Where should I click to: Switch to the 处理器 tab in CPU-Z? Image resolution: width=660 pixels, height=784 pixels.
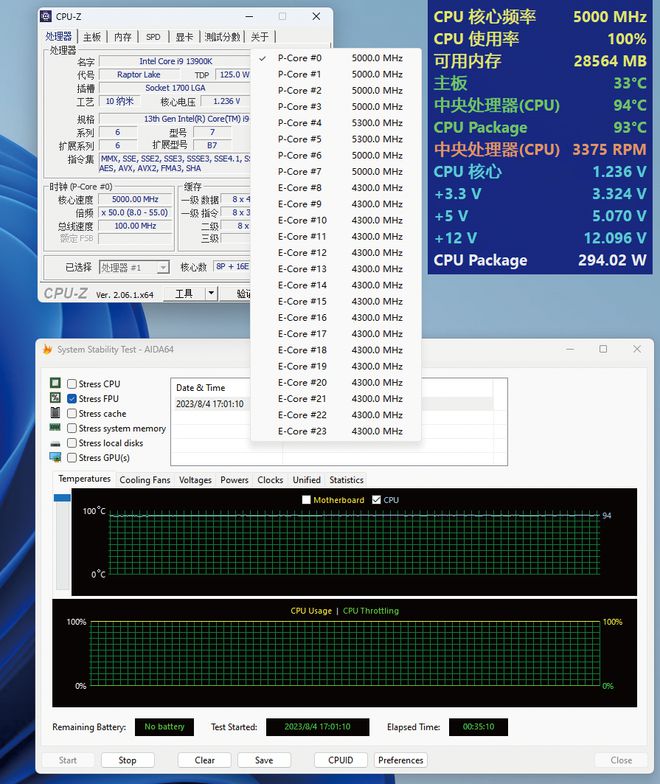click(x=58, y=36)
